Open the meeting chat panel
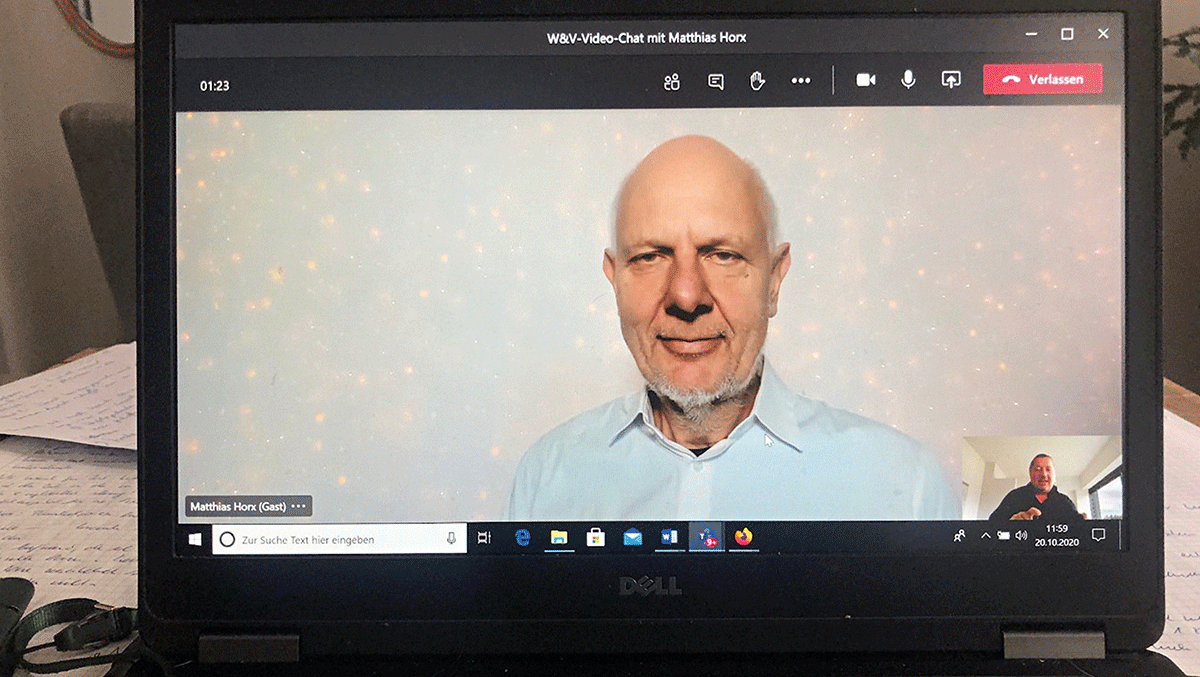The height and width of the screenshot is (677, 1200). click(x=716, y=81)
